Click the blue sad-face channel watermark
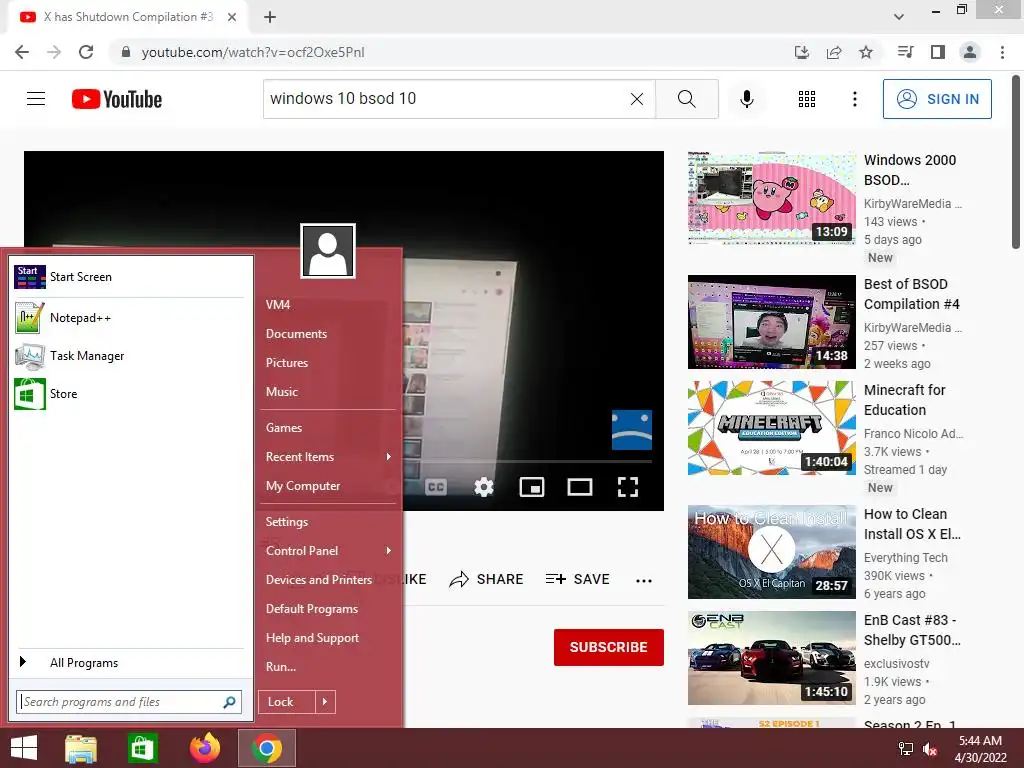The image size is (1024, 768). 632,430
